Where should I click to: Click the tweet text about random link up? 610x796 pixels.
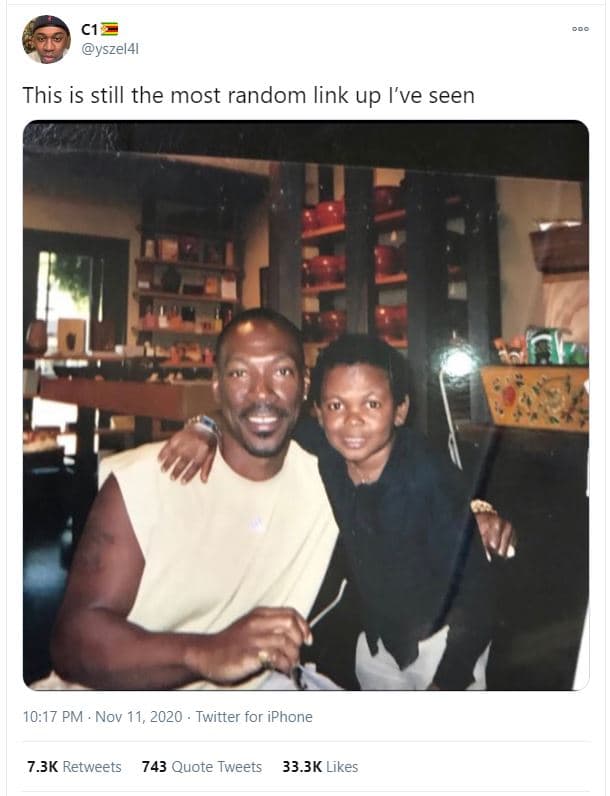[x=249, y=95]
